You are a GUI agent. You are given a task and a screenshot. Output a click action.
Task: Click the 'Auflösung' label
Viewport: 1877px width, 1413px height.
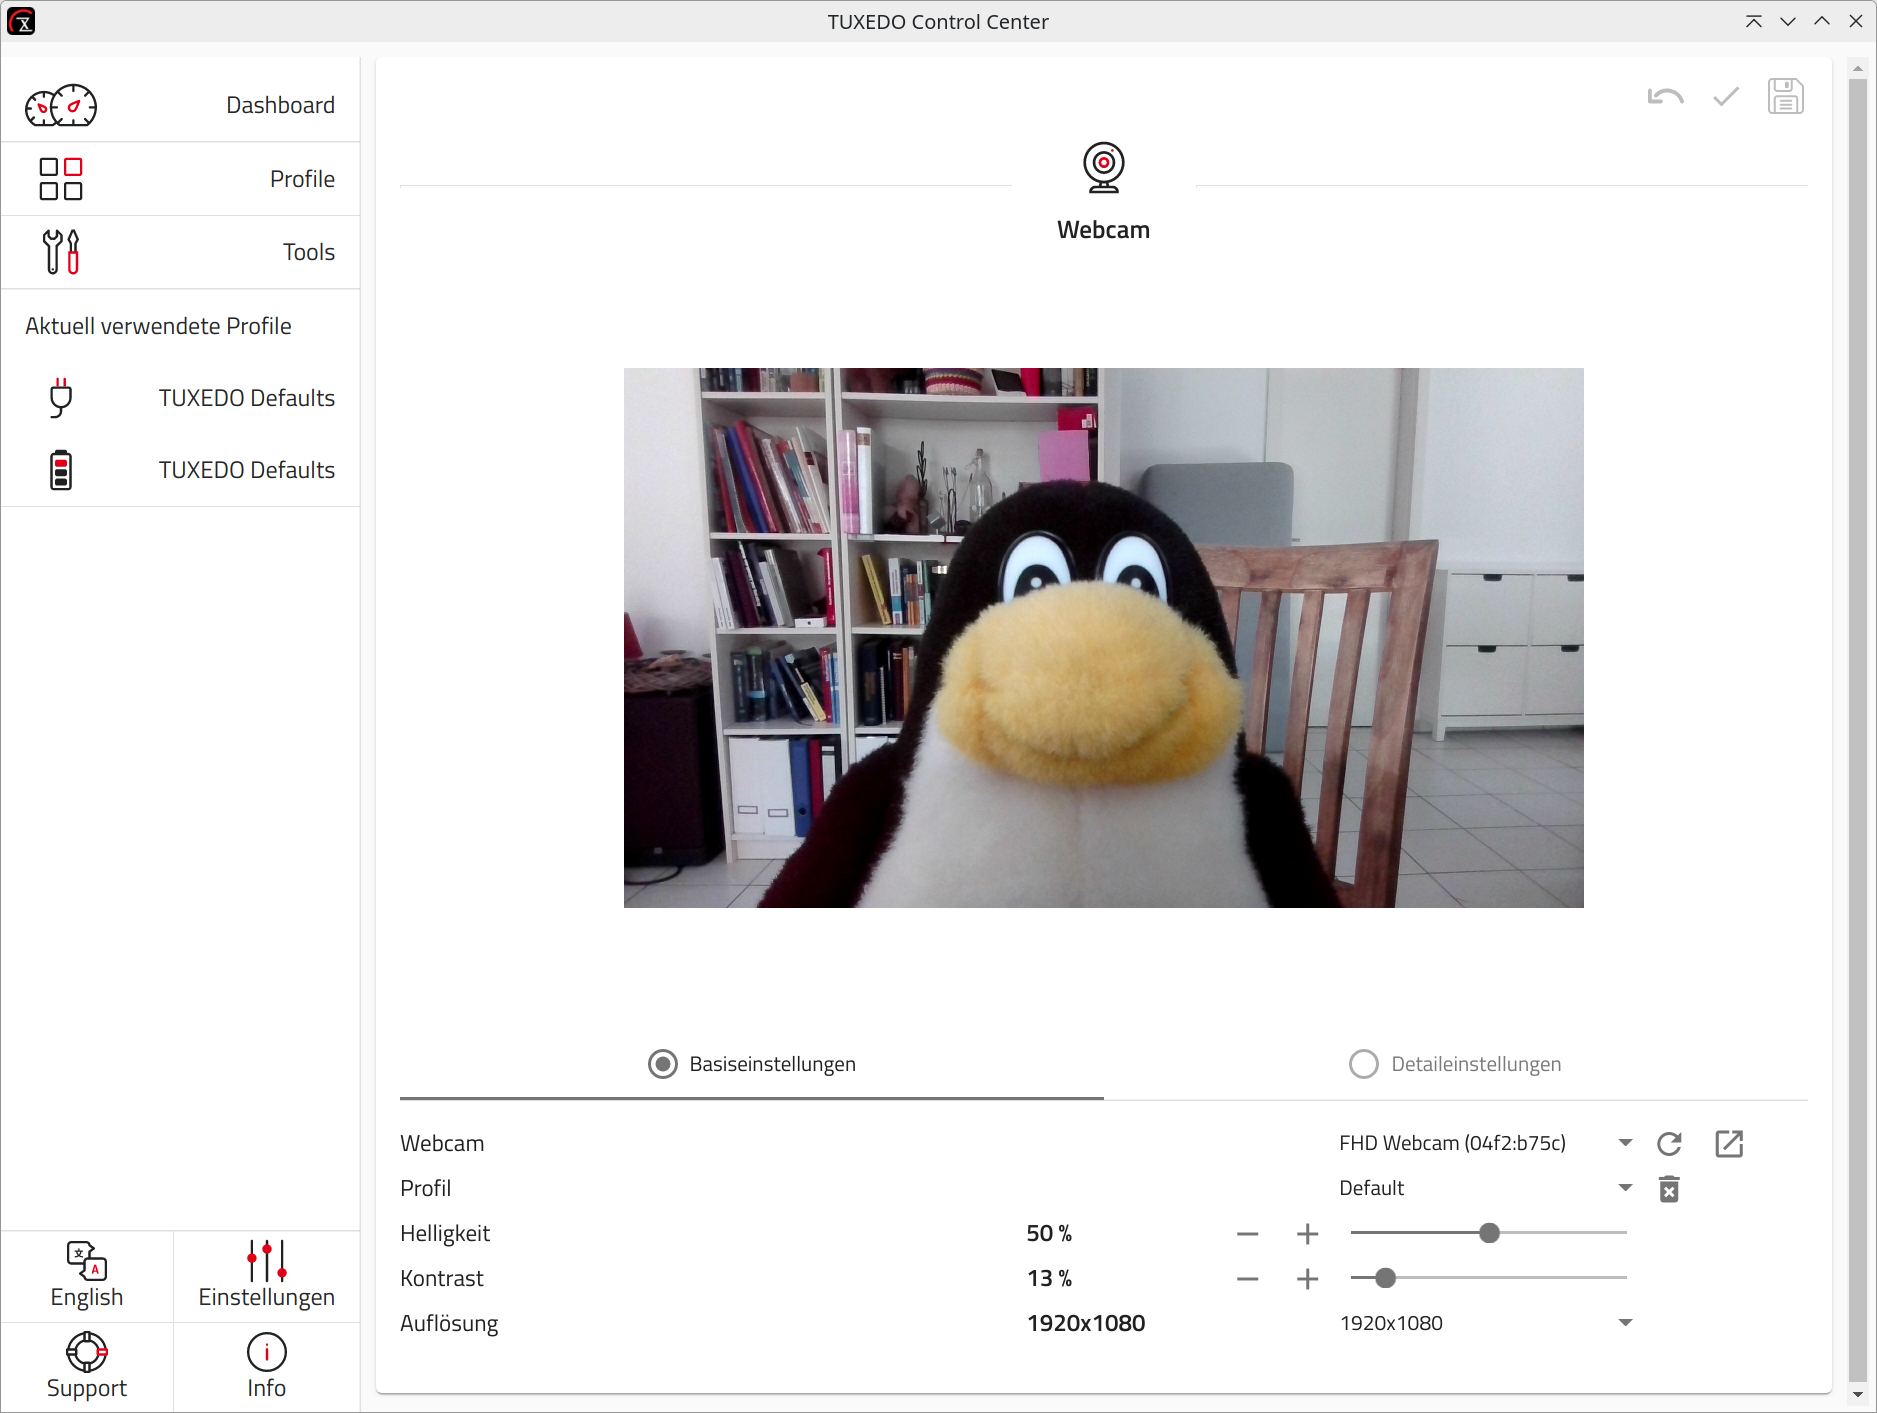point(449,1324)
